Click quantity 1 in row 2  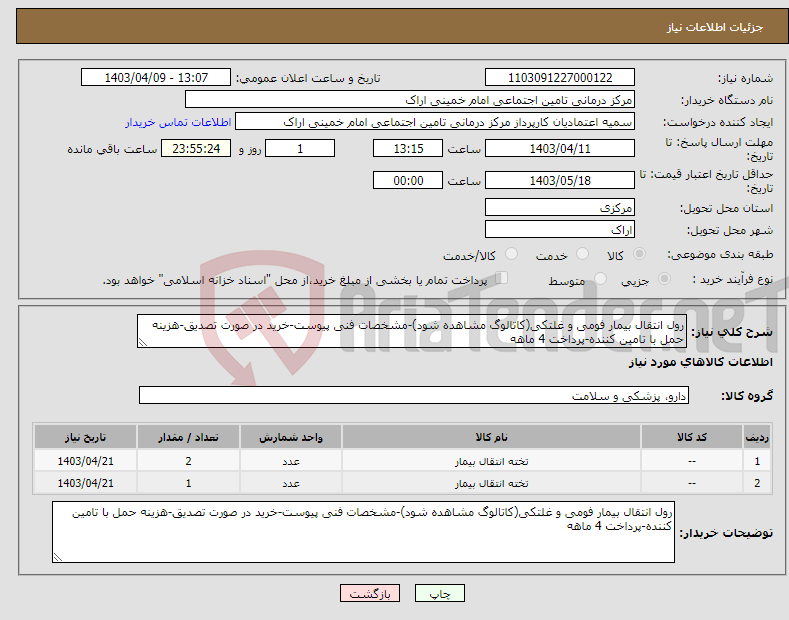coord(188,484)
